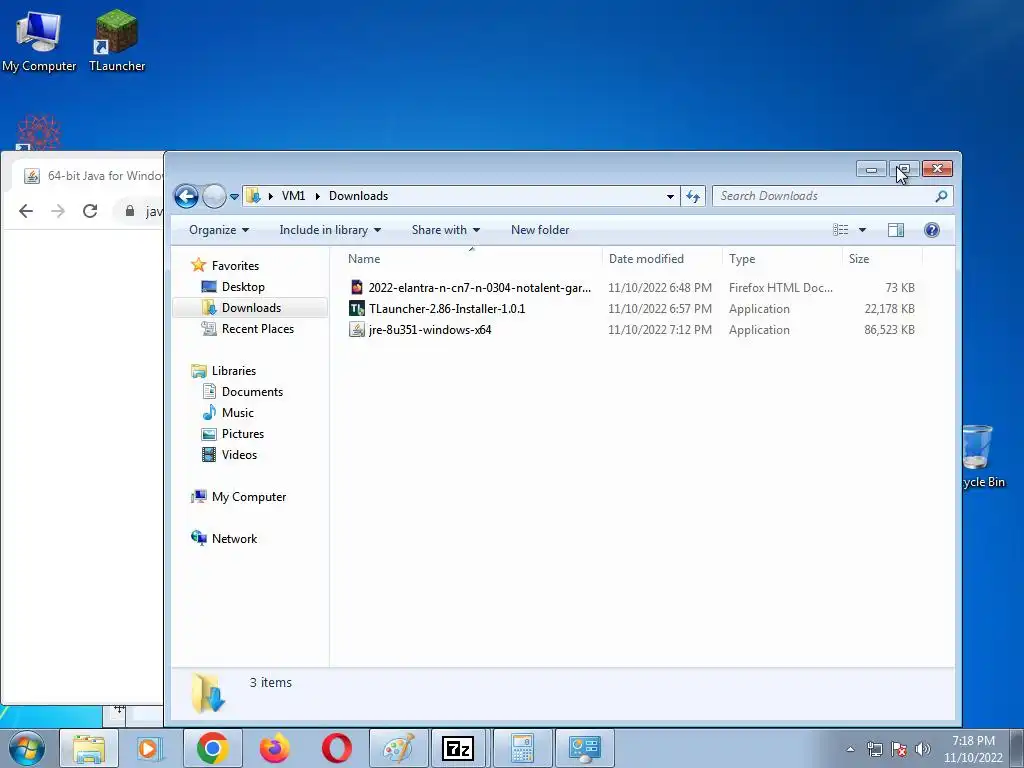Open Downloads under Favorites
1024x768 pixels.
tap(251, 308)
